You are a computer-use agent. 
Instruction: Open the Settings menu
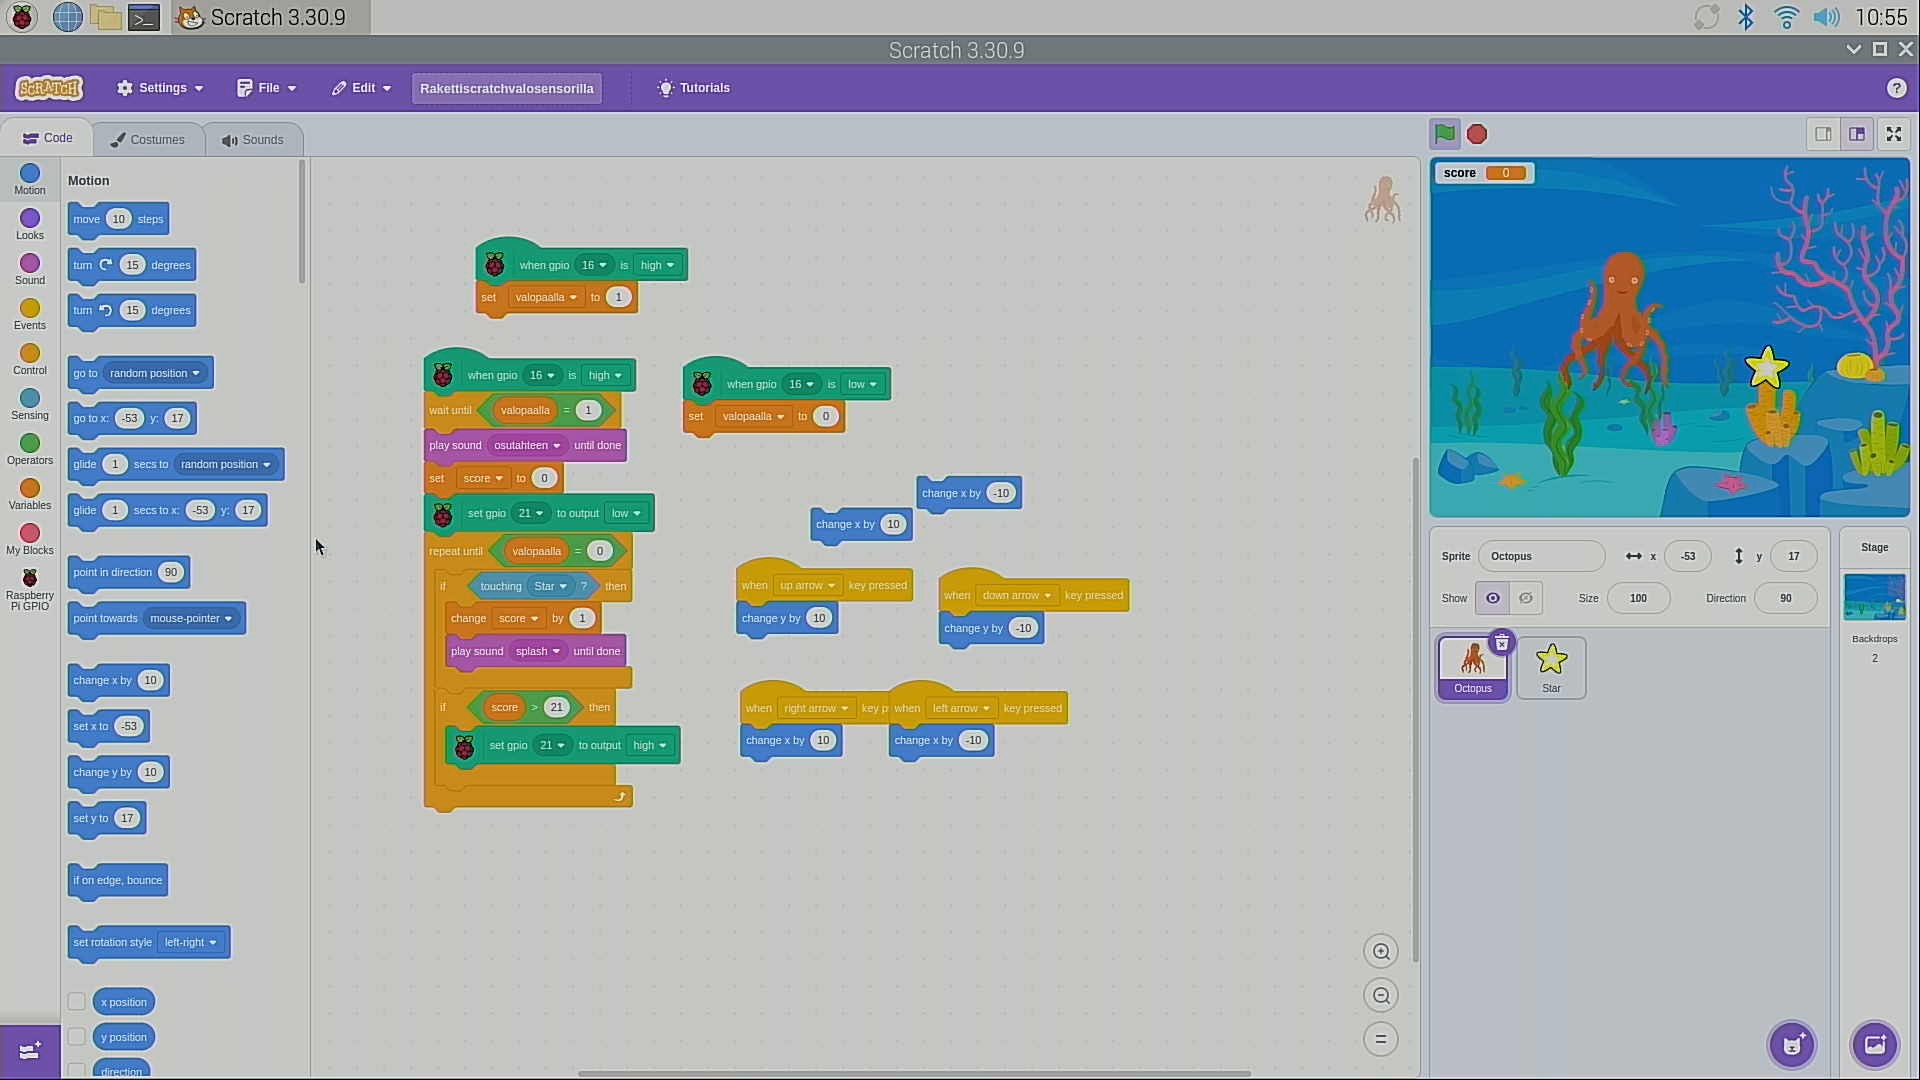pyautogui.click(x=160, y=88)
